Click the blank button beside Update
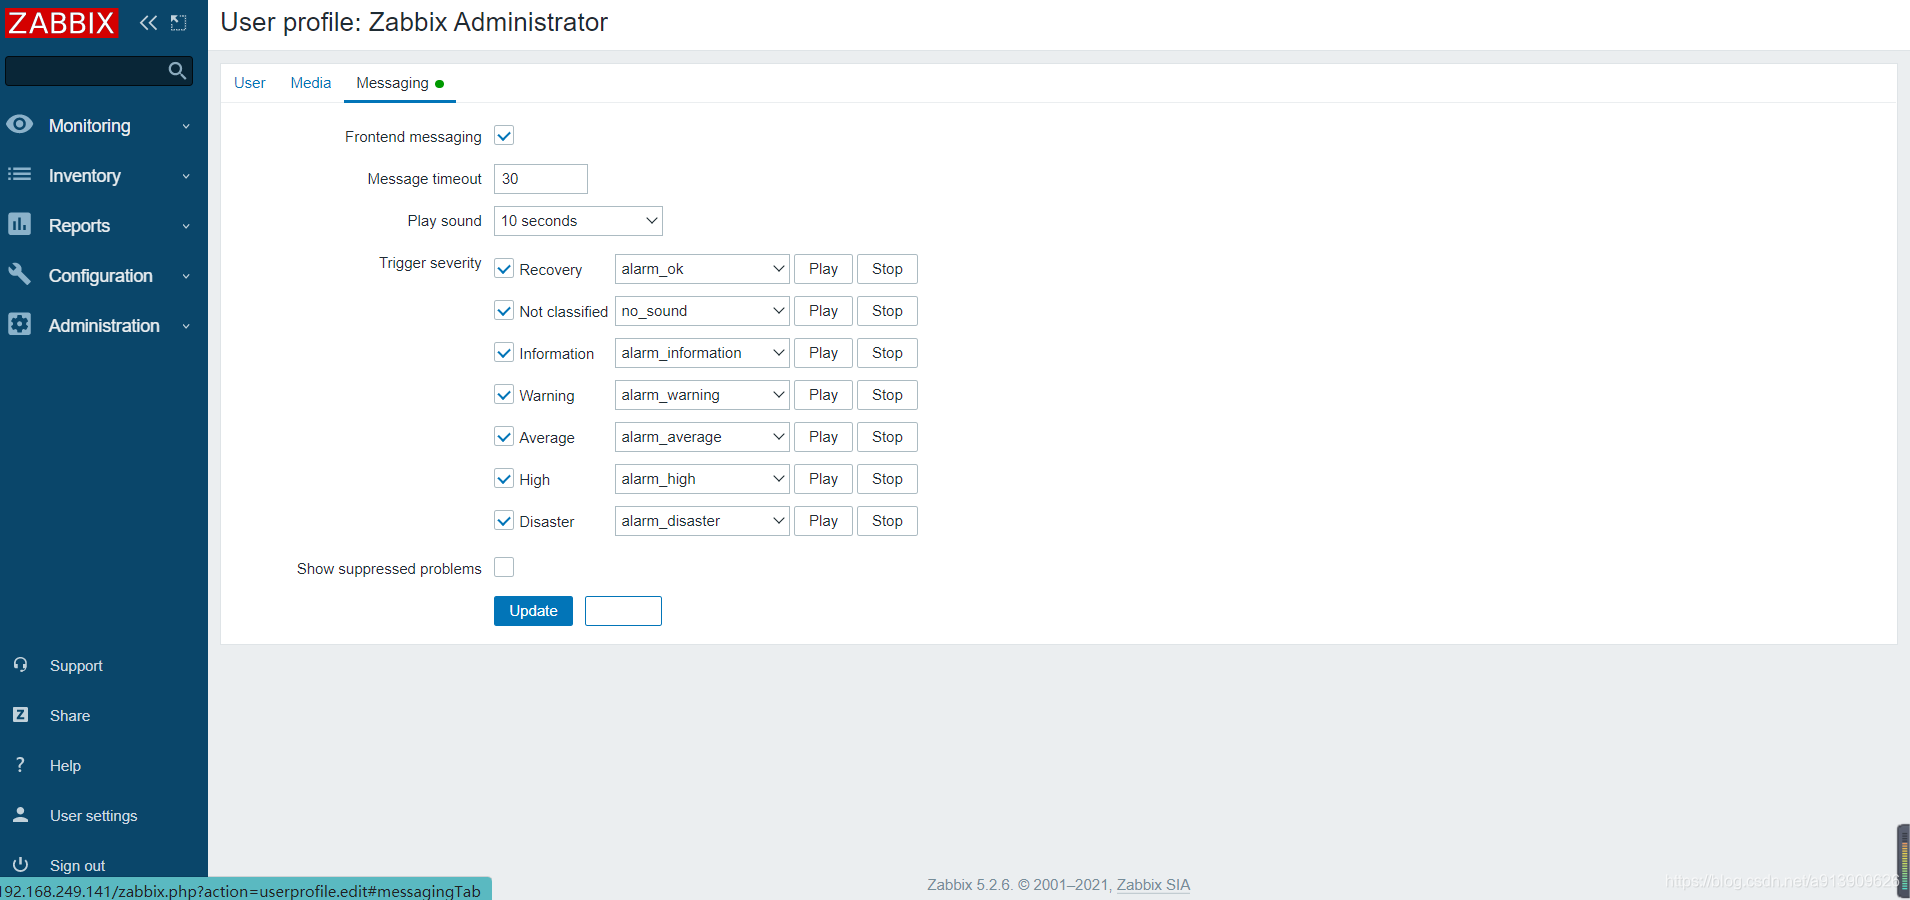Screen dimensions: 1910x900 [x=623, y=611]
